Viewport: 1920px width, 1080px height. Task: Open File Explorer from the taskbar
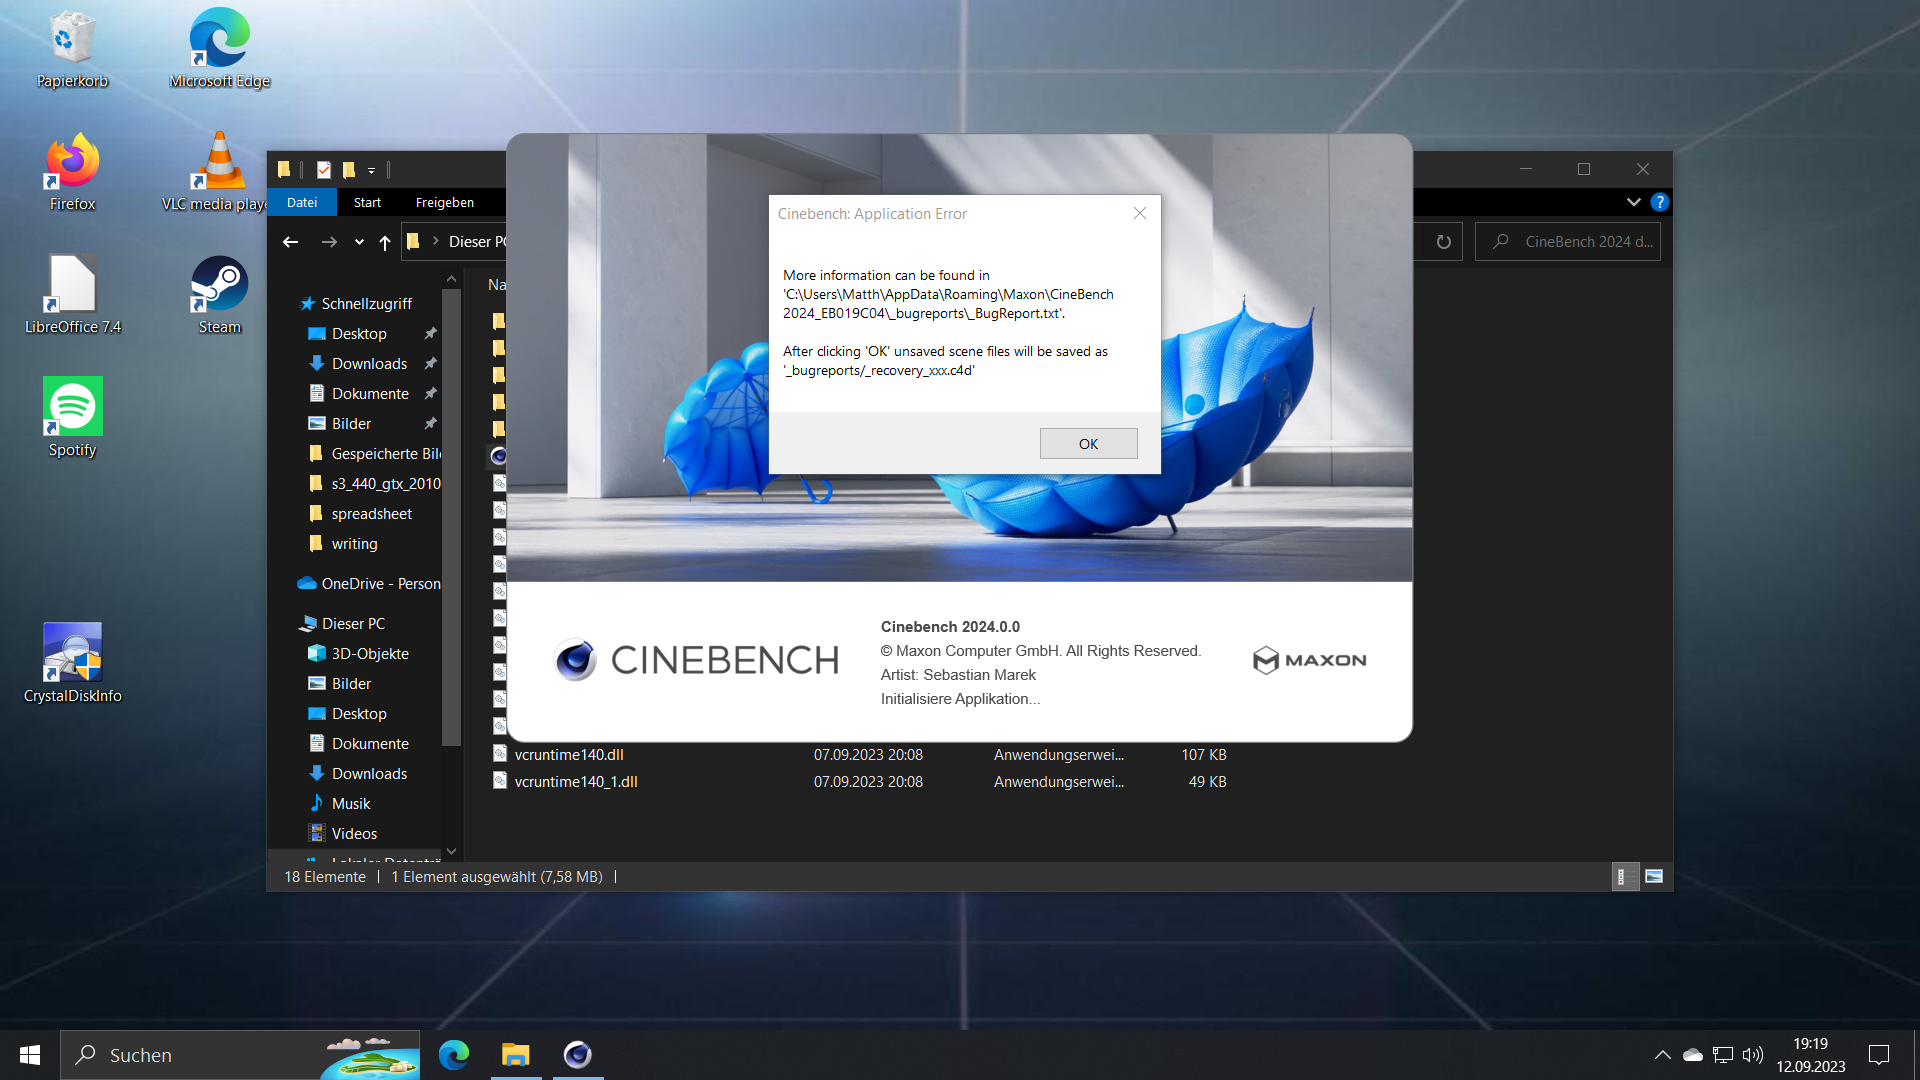[516, 1054]
